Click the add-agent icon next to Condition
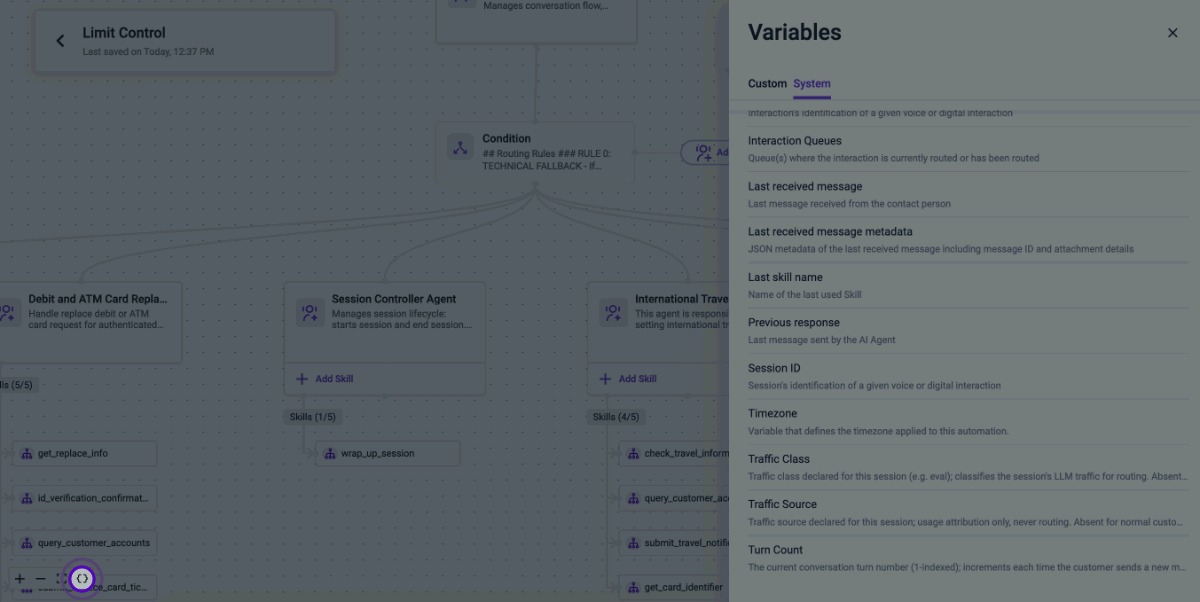 (x=704, y=153)
